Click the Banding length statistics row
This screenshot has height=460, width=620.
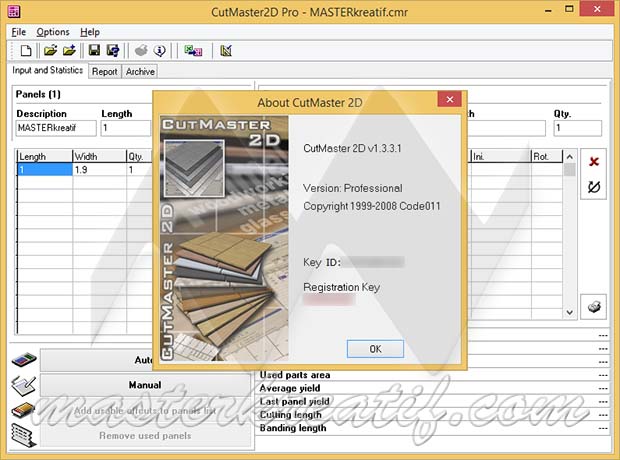[x=433, y=428]
